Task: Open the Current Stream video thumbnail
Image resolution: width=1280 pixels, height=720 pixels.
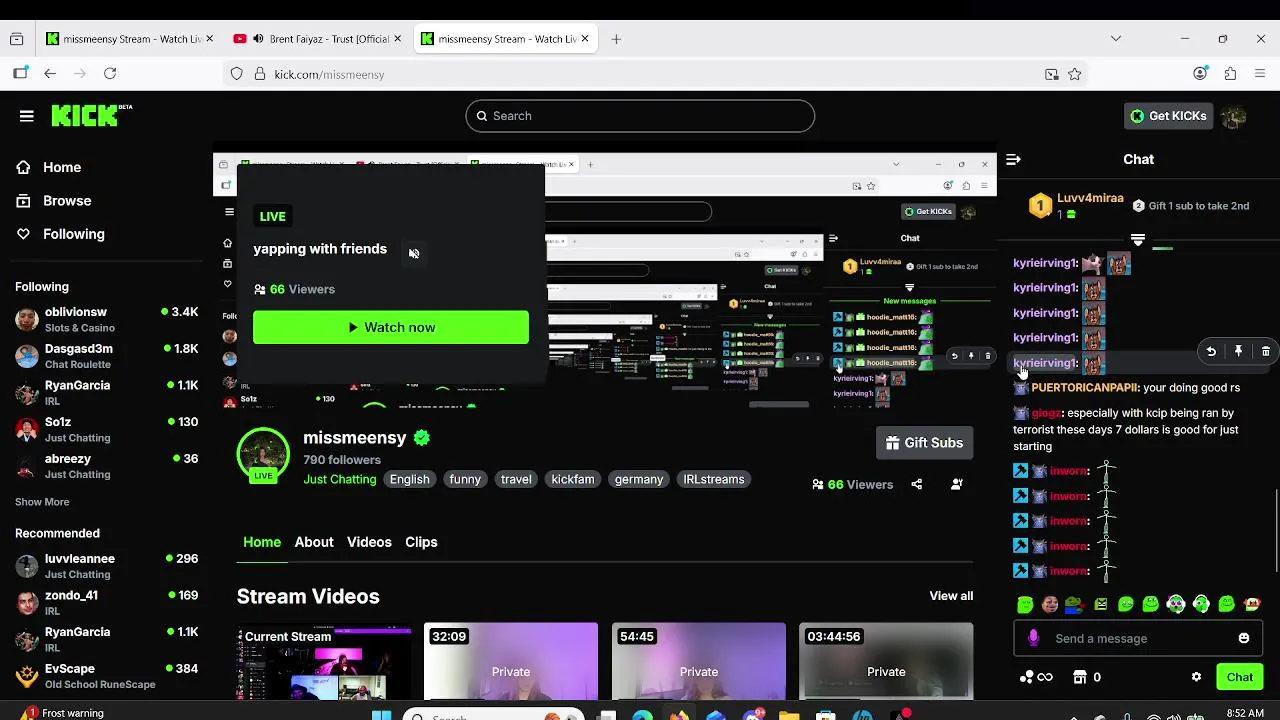Action: pos(324,661)
